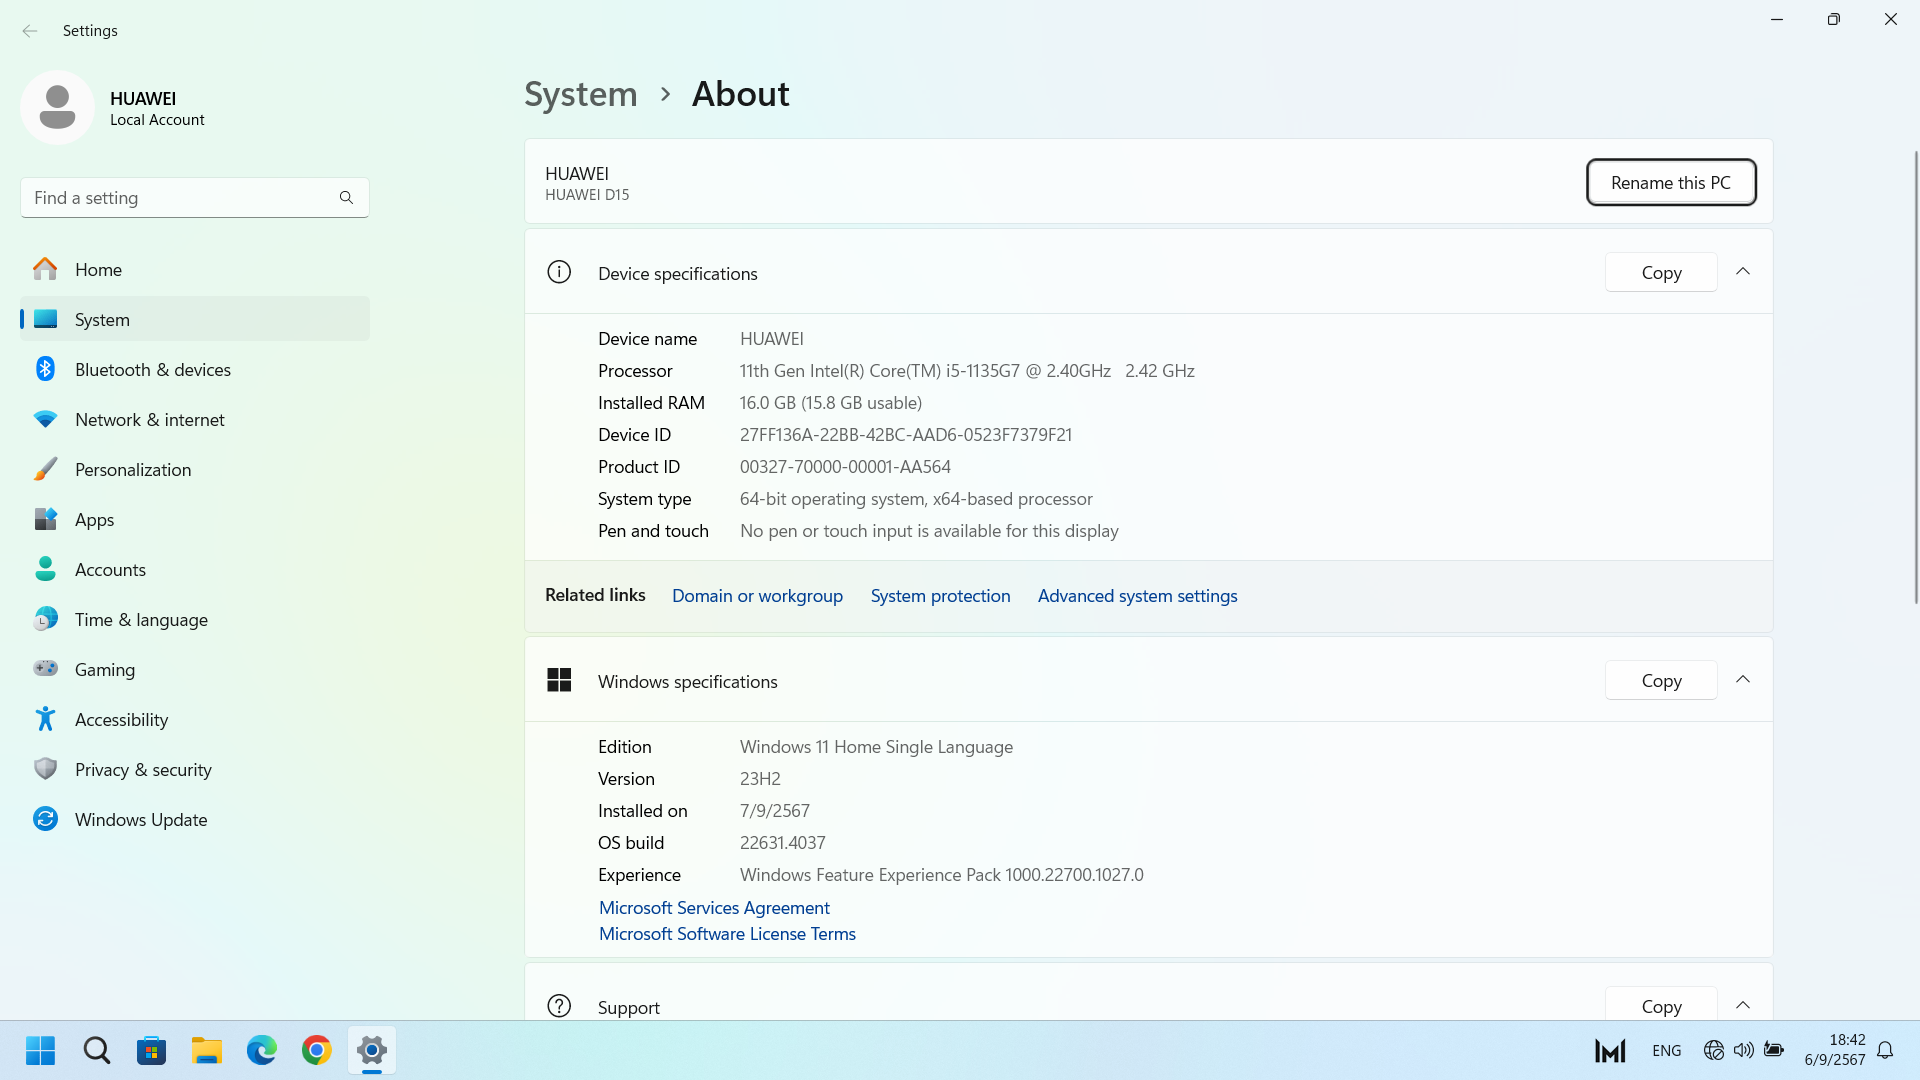Open Privacy & security settings

click(x=195, y=769)
